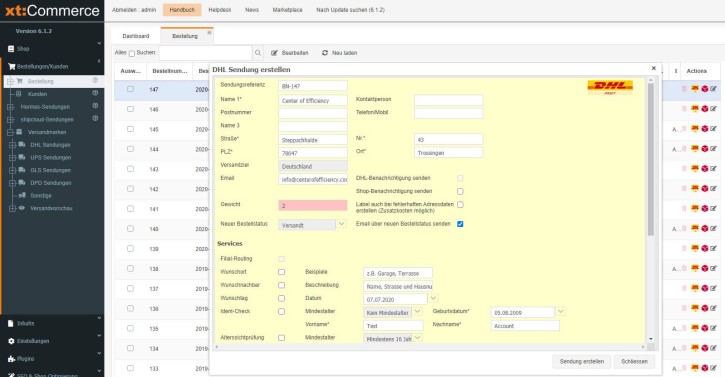725x377 pixels.
Task: Expand the Hermes-Sendungen tree node
Action: click(x=10, y=106)
